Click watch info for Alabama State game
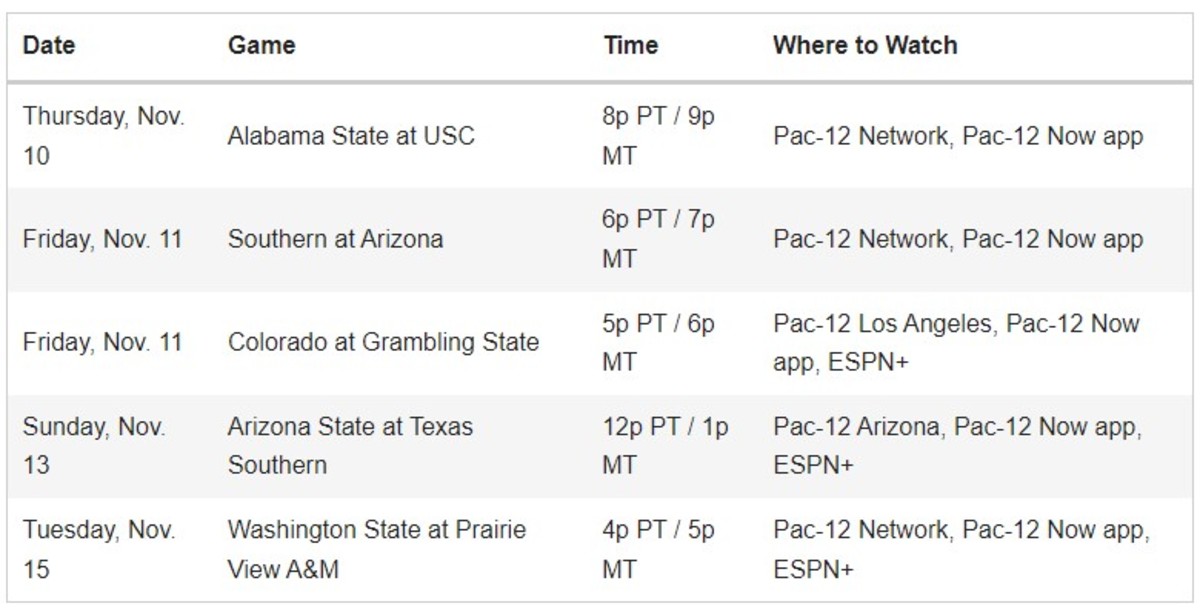Viewport: 1200px width, 612px height. pyautogui.click(x=958, y=136)
